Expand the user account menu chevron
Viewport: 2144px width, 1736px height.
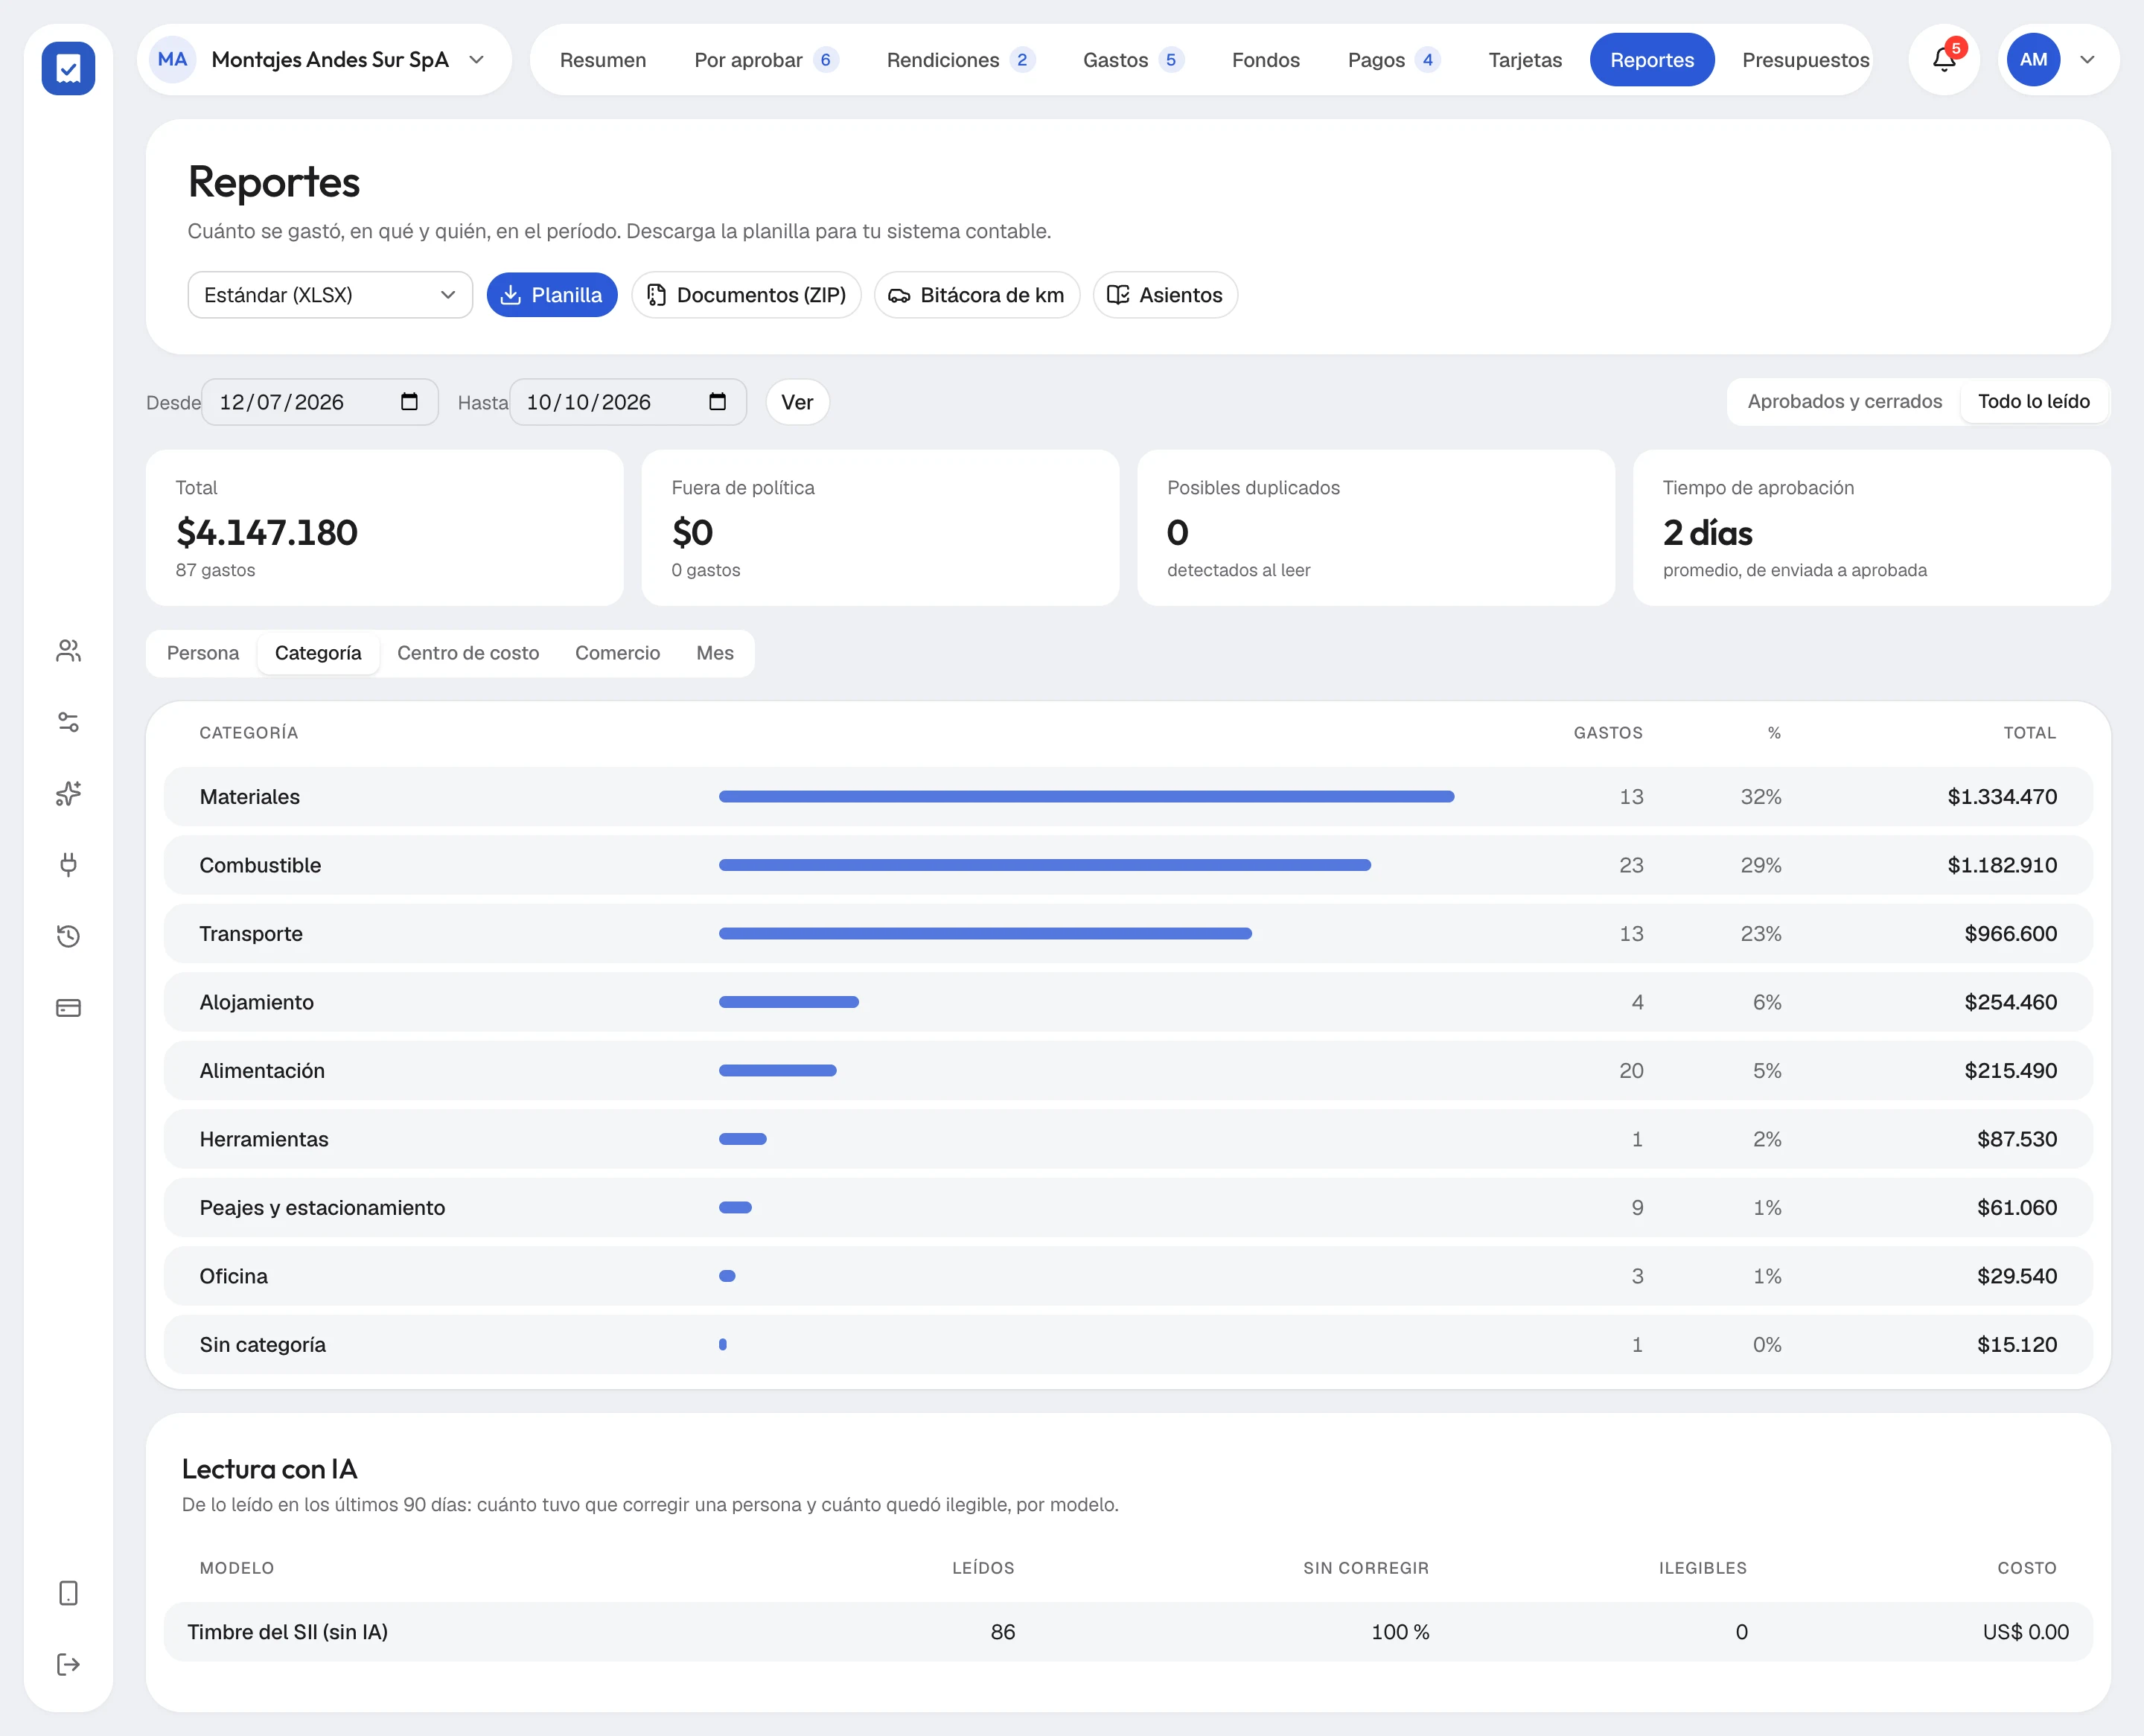point(2087,60)
